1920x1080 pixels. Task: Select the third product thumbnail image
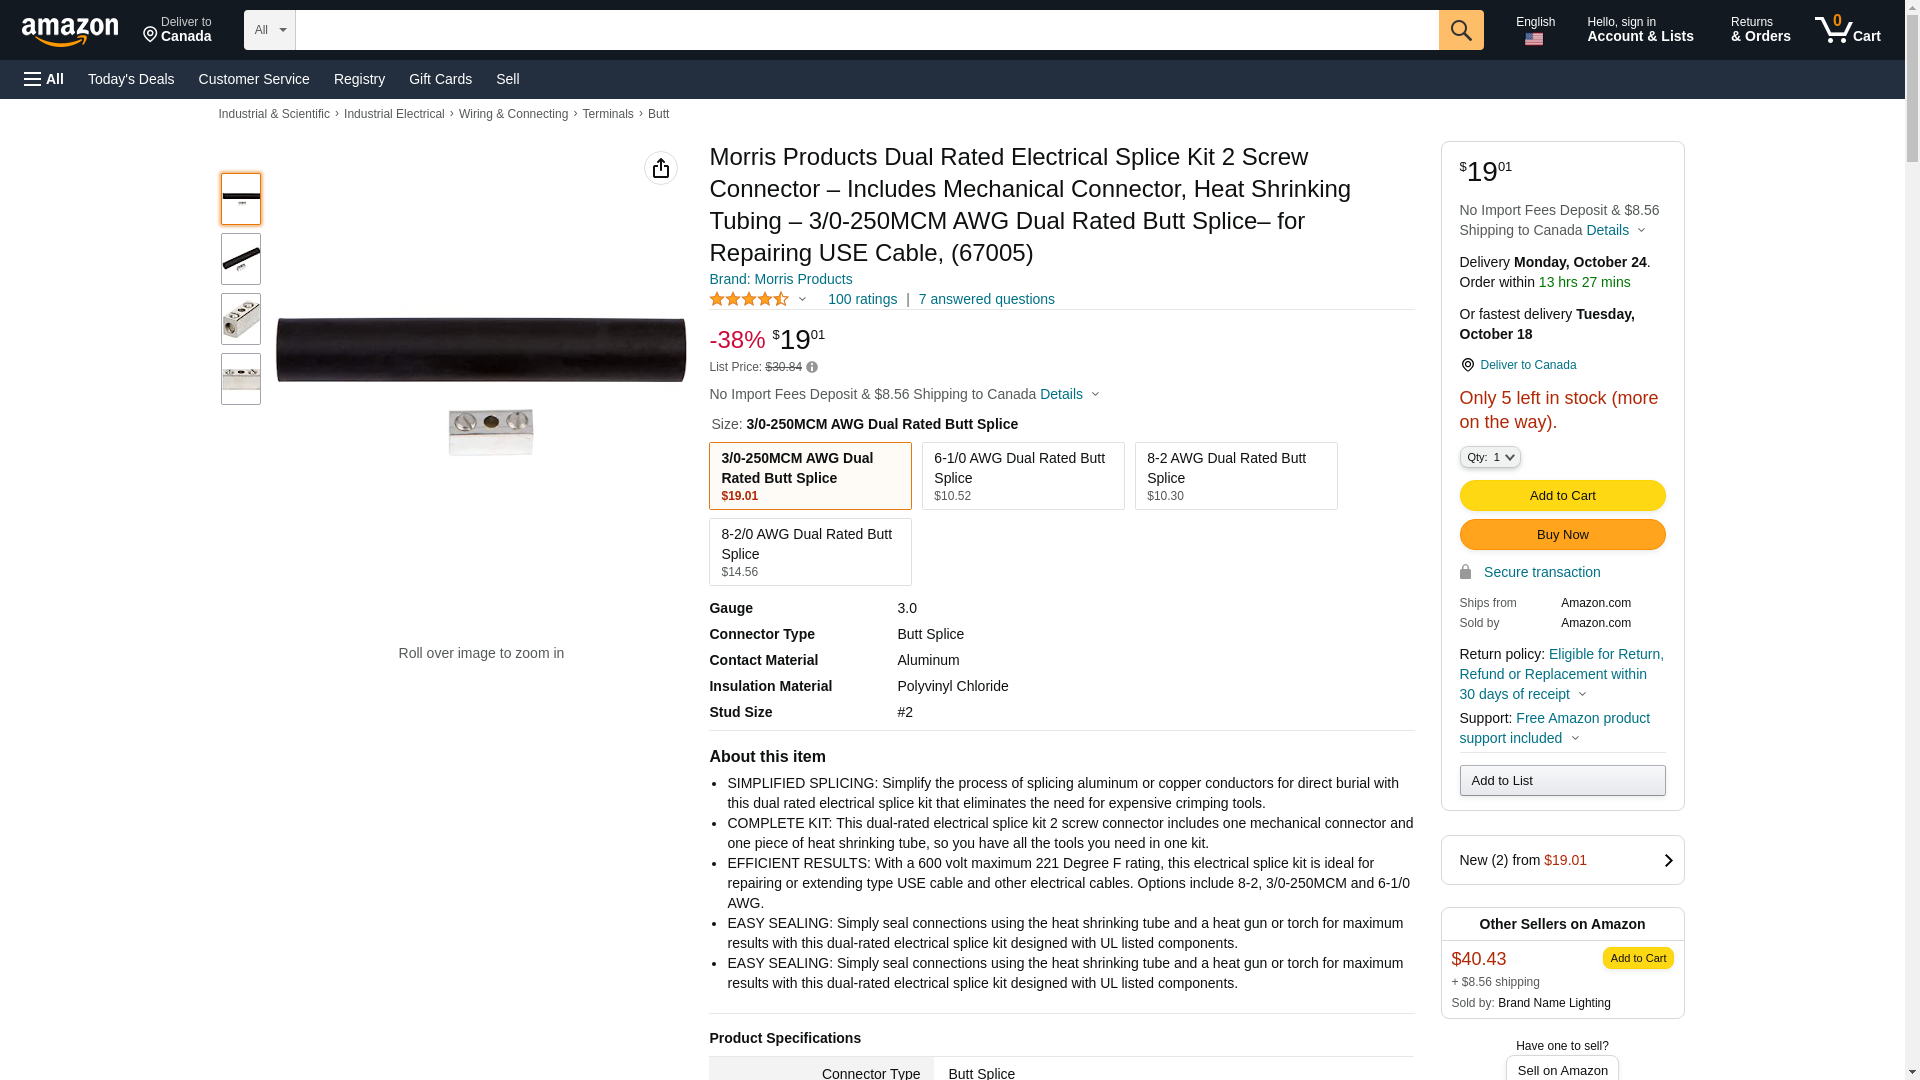click(x=241, y=319)
